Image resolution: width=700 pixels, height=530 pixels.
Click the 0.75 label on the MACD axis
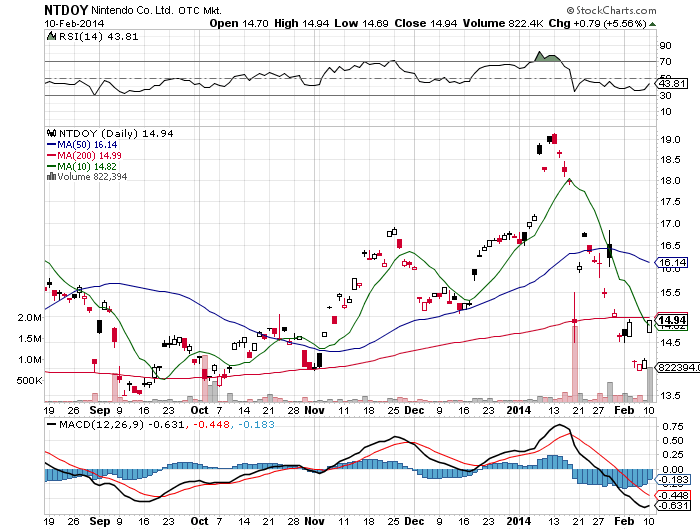click(672, 427)
